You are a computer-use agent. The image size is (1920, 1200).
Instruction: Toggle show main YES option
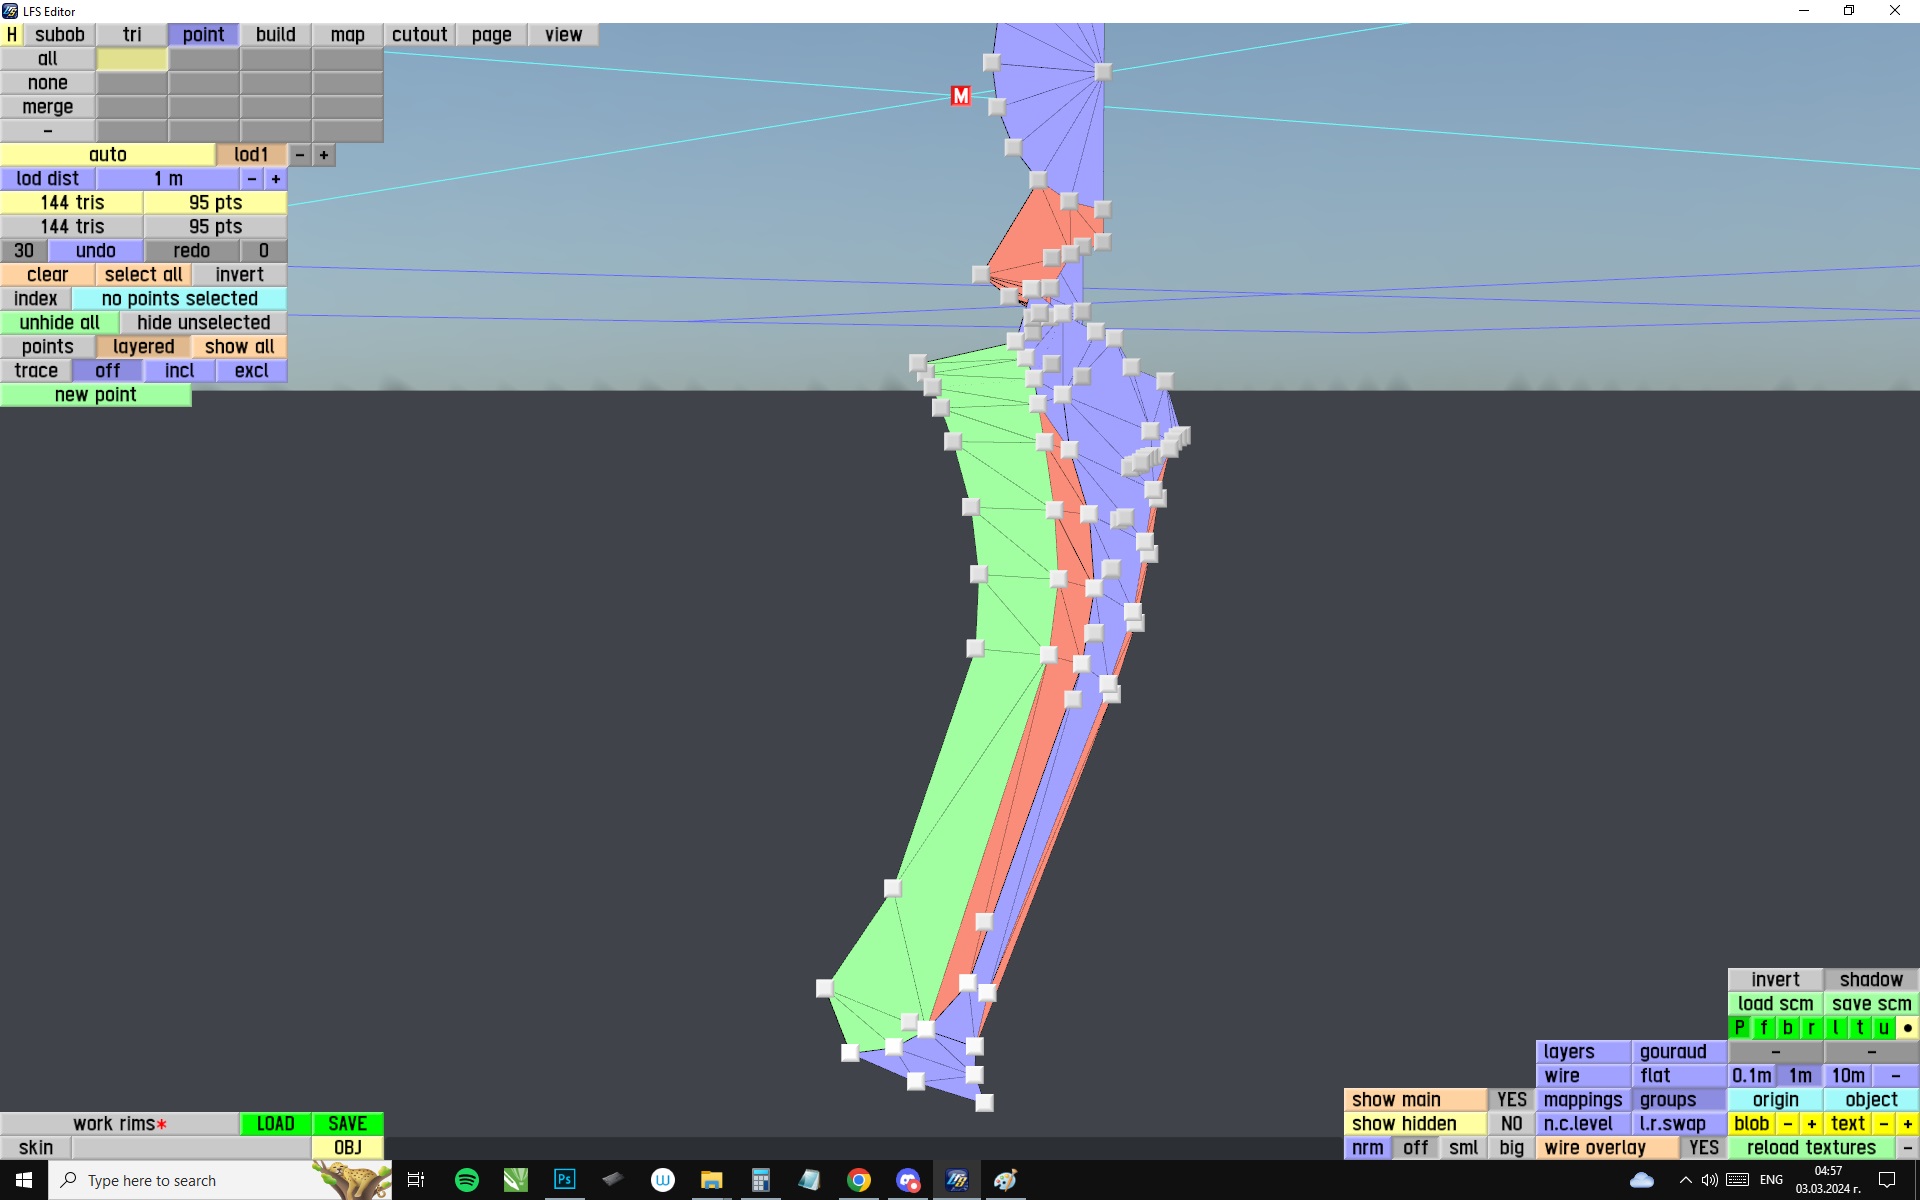click(1511, 1100)
